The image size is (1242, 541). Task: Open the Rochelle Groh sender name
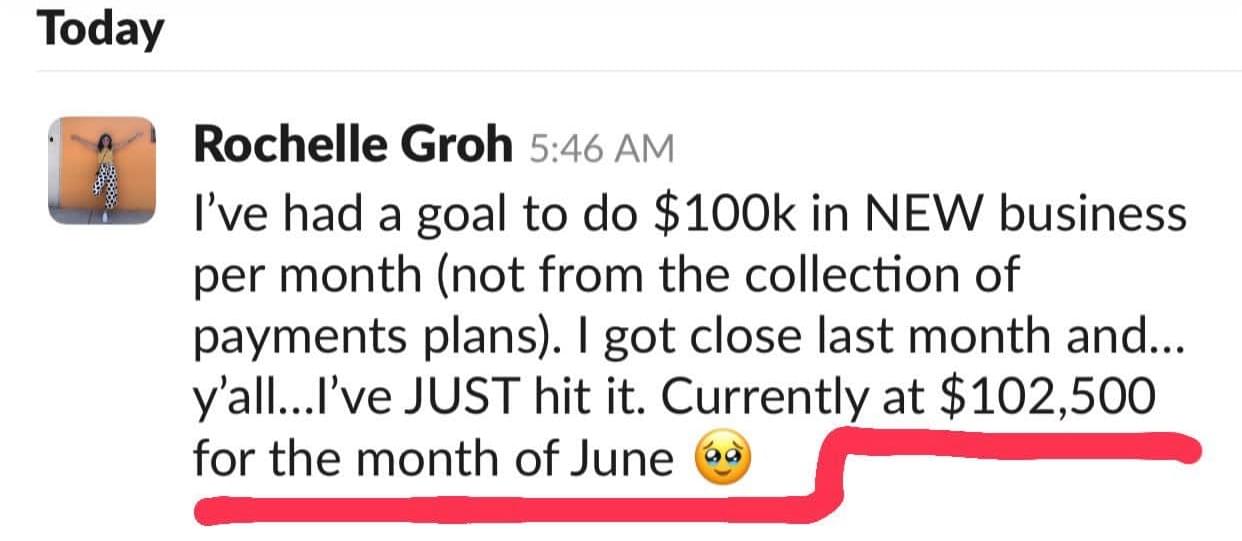coord(351,145)
